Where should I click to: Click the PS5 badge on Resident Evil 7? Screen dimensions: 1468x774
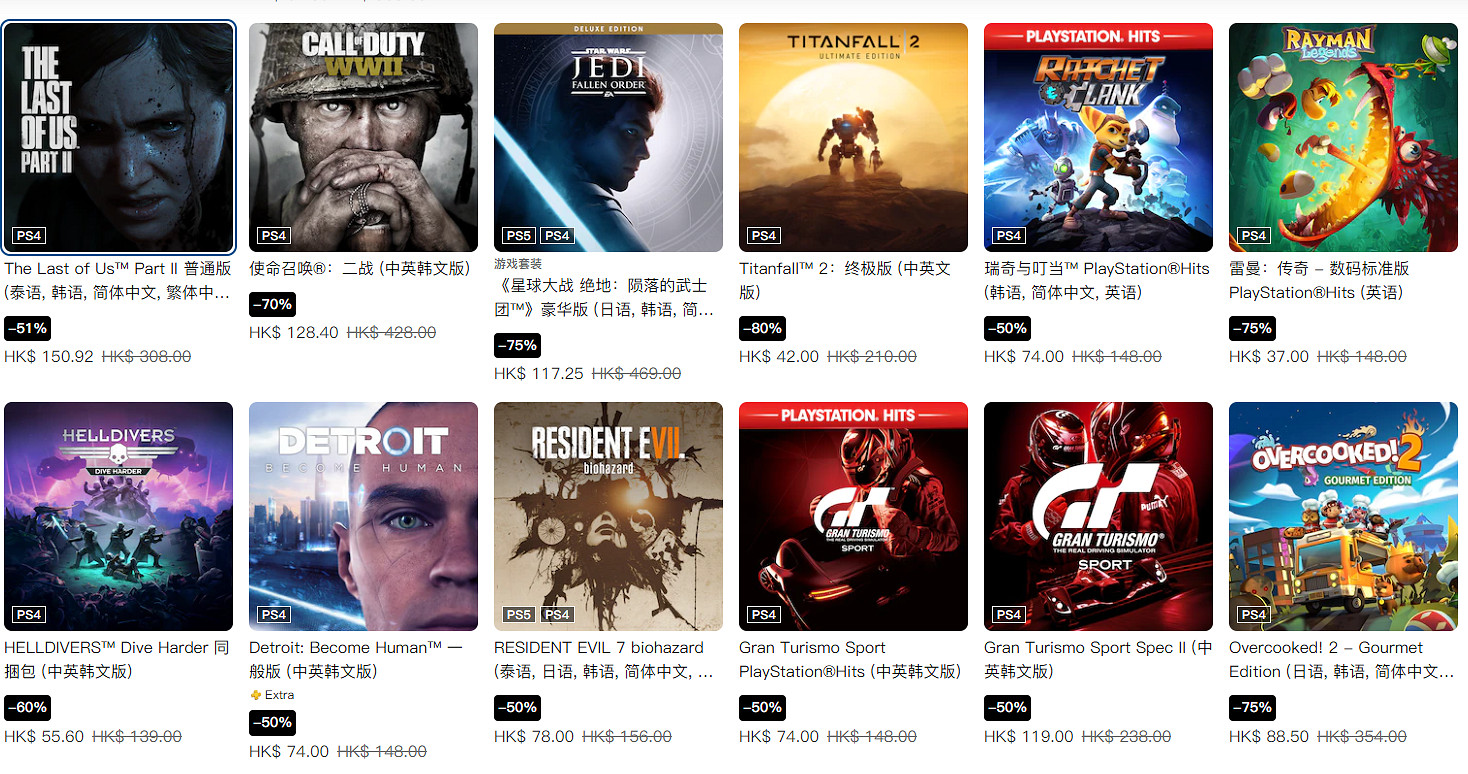[518, 615]
